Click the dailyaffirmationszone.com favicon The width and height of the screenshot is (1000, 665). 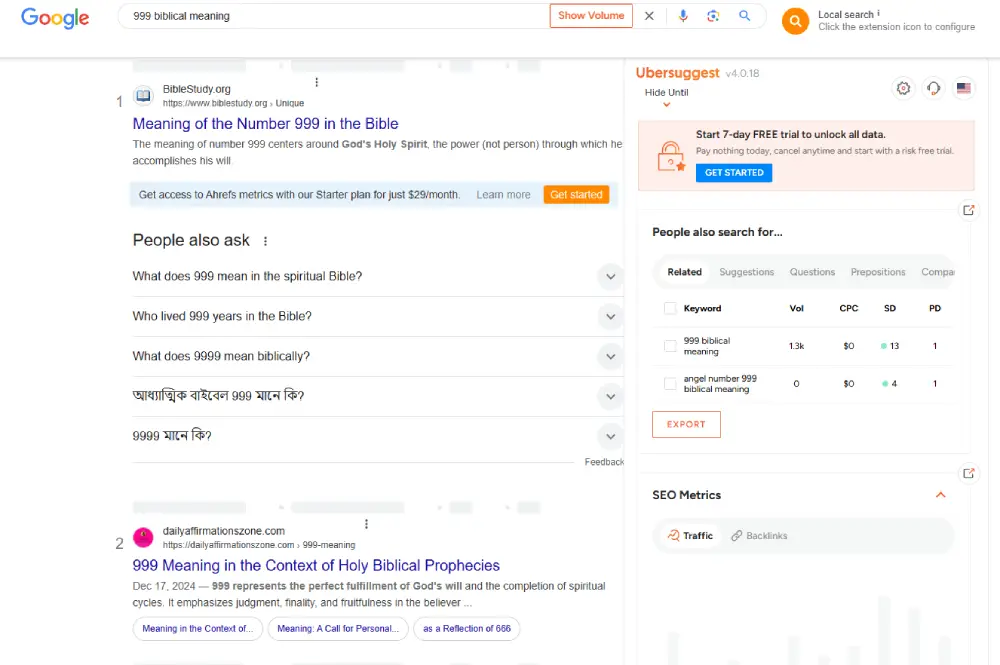pos(143,537)
